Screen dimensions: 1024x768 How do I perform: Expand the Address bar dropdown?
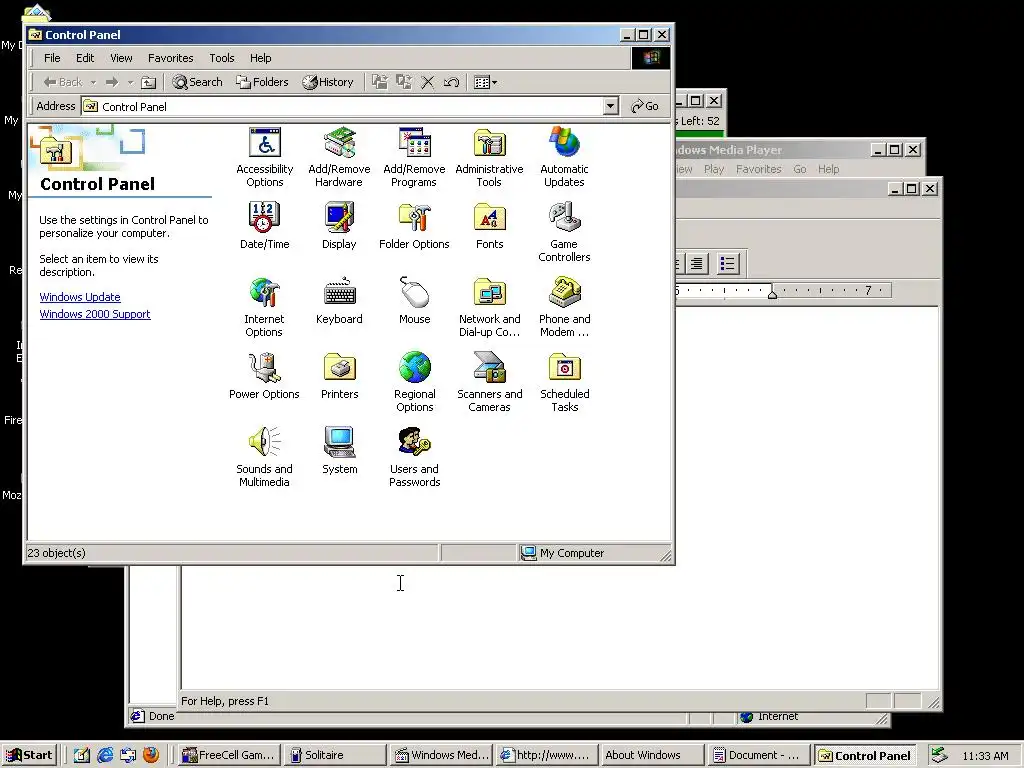coord(611,106)
